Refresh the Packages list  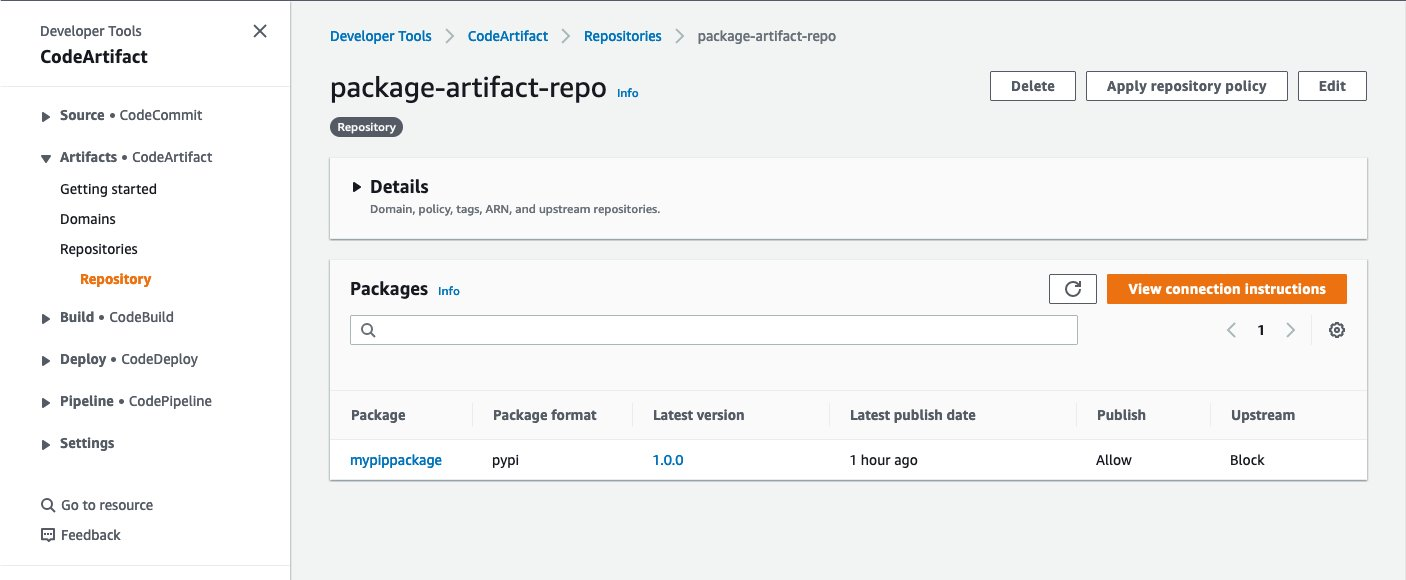1072,288
